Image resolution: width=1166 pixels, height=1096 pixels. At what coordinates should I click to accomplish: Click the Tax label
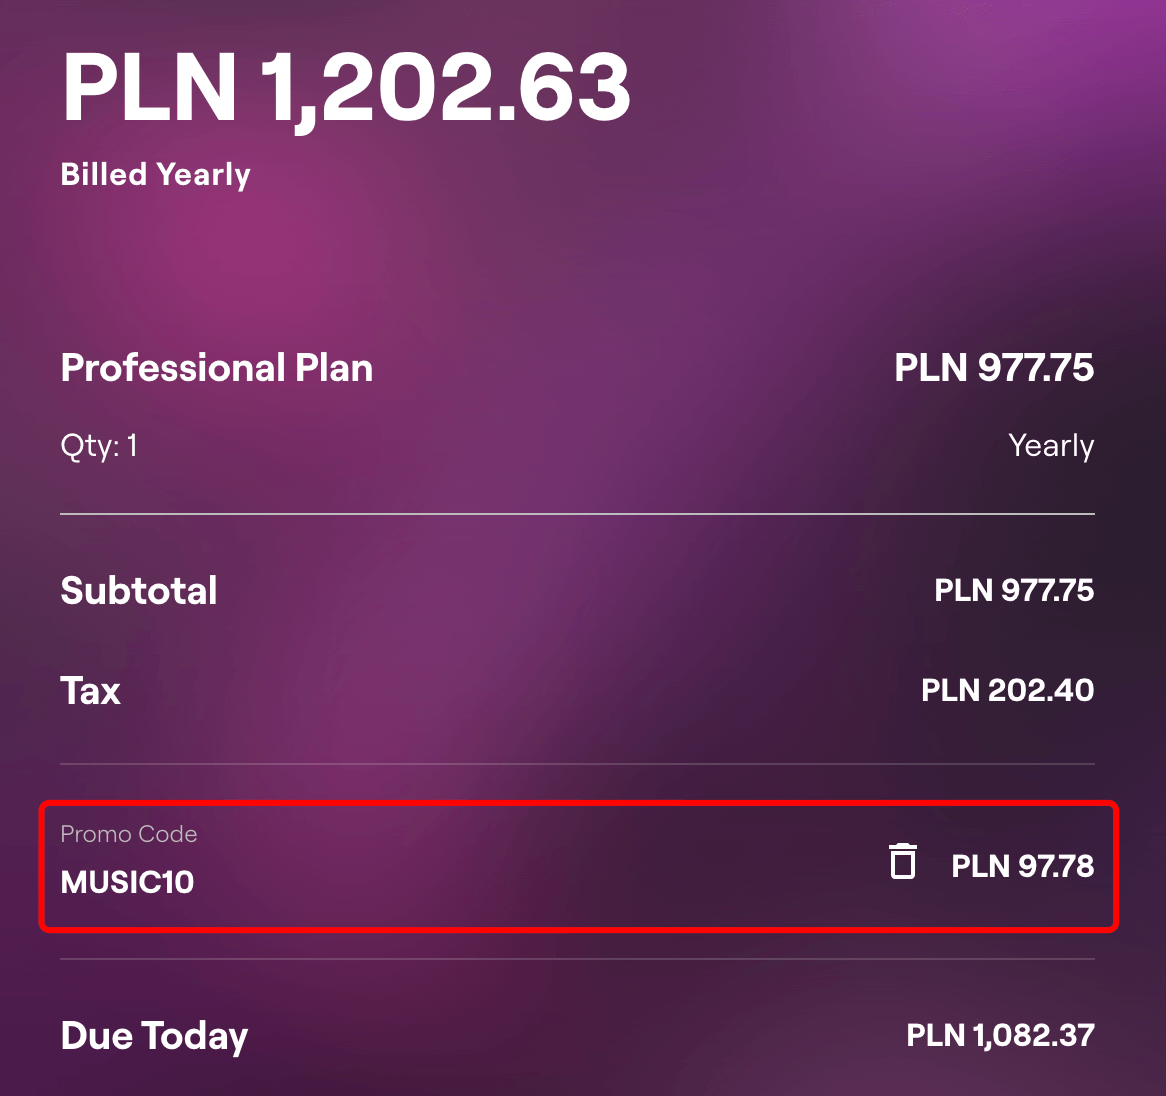pos(91,691)
